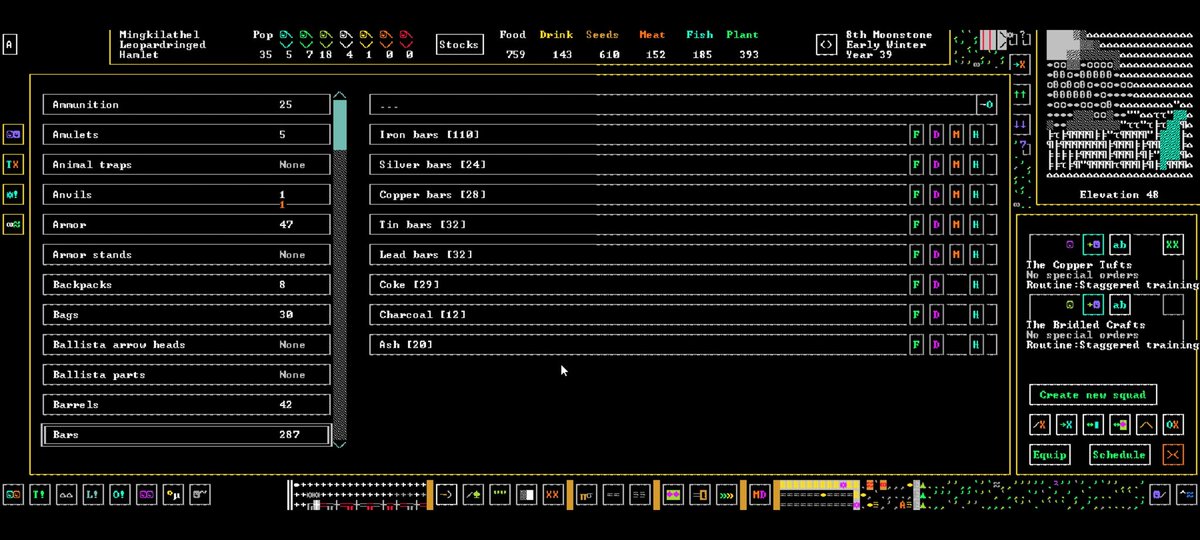Click The Bridled Crafts squad name
This screenshot has width=1200, height=540.
click(x=1086, y=325)
